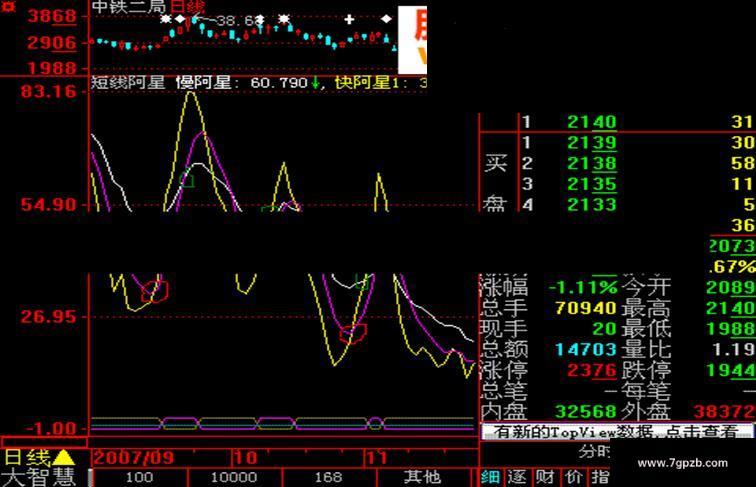Click the 慢阿星 indicator label
This screenshot has height=487, width=756.
pyautogui.click(x=203, y=82)
